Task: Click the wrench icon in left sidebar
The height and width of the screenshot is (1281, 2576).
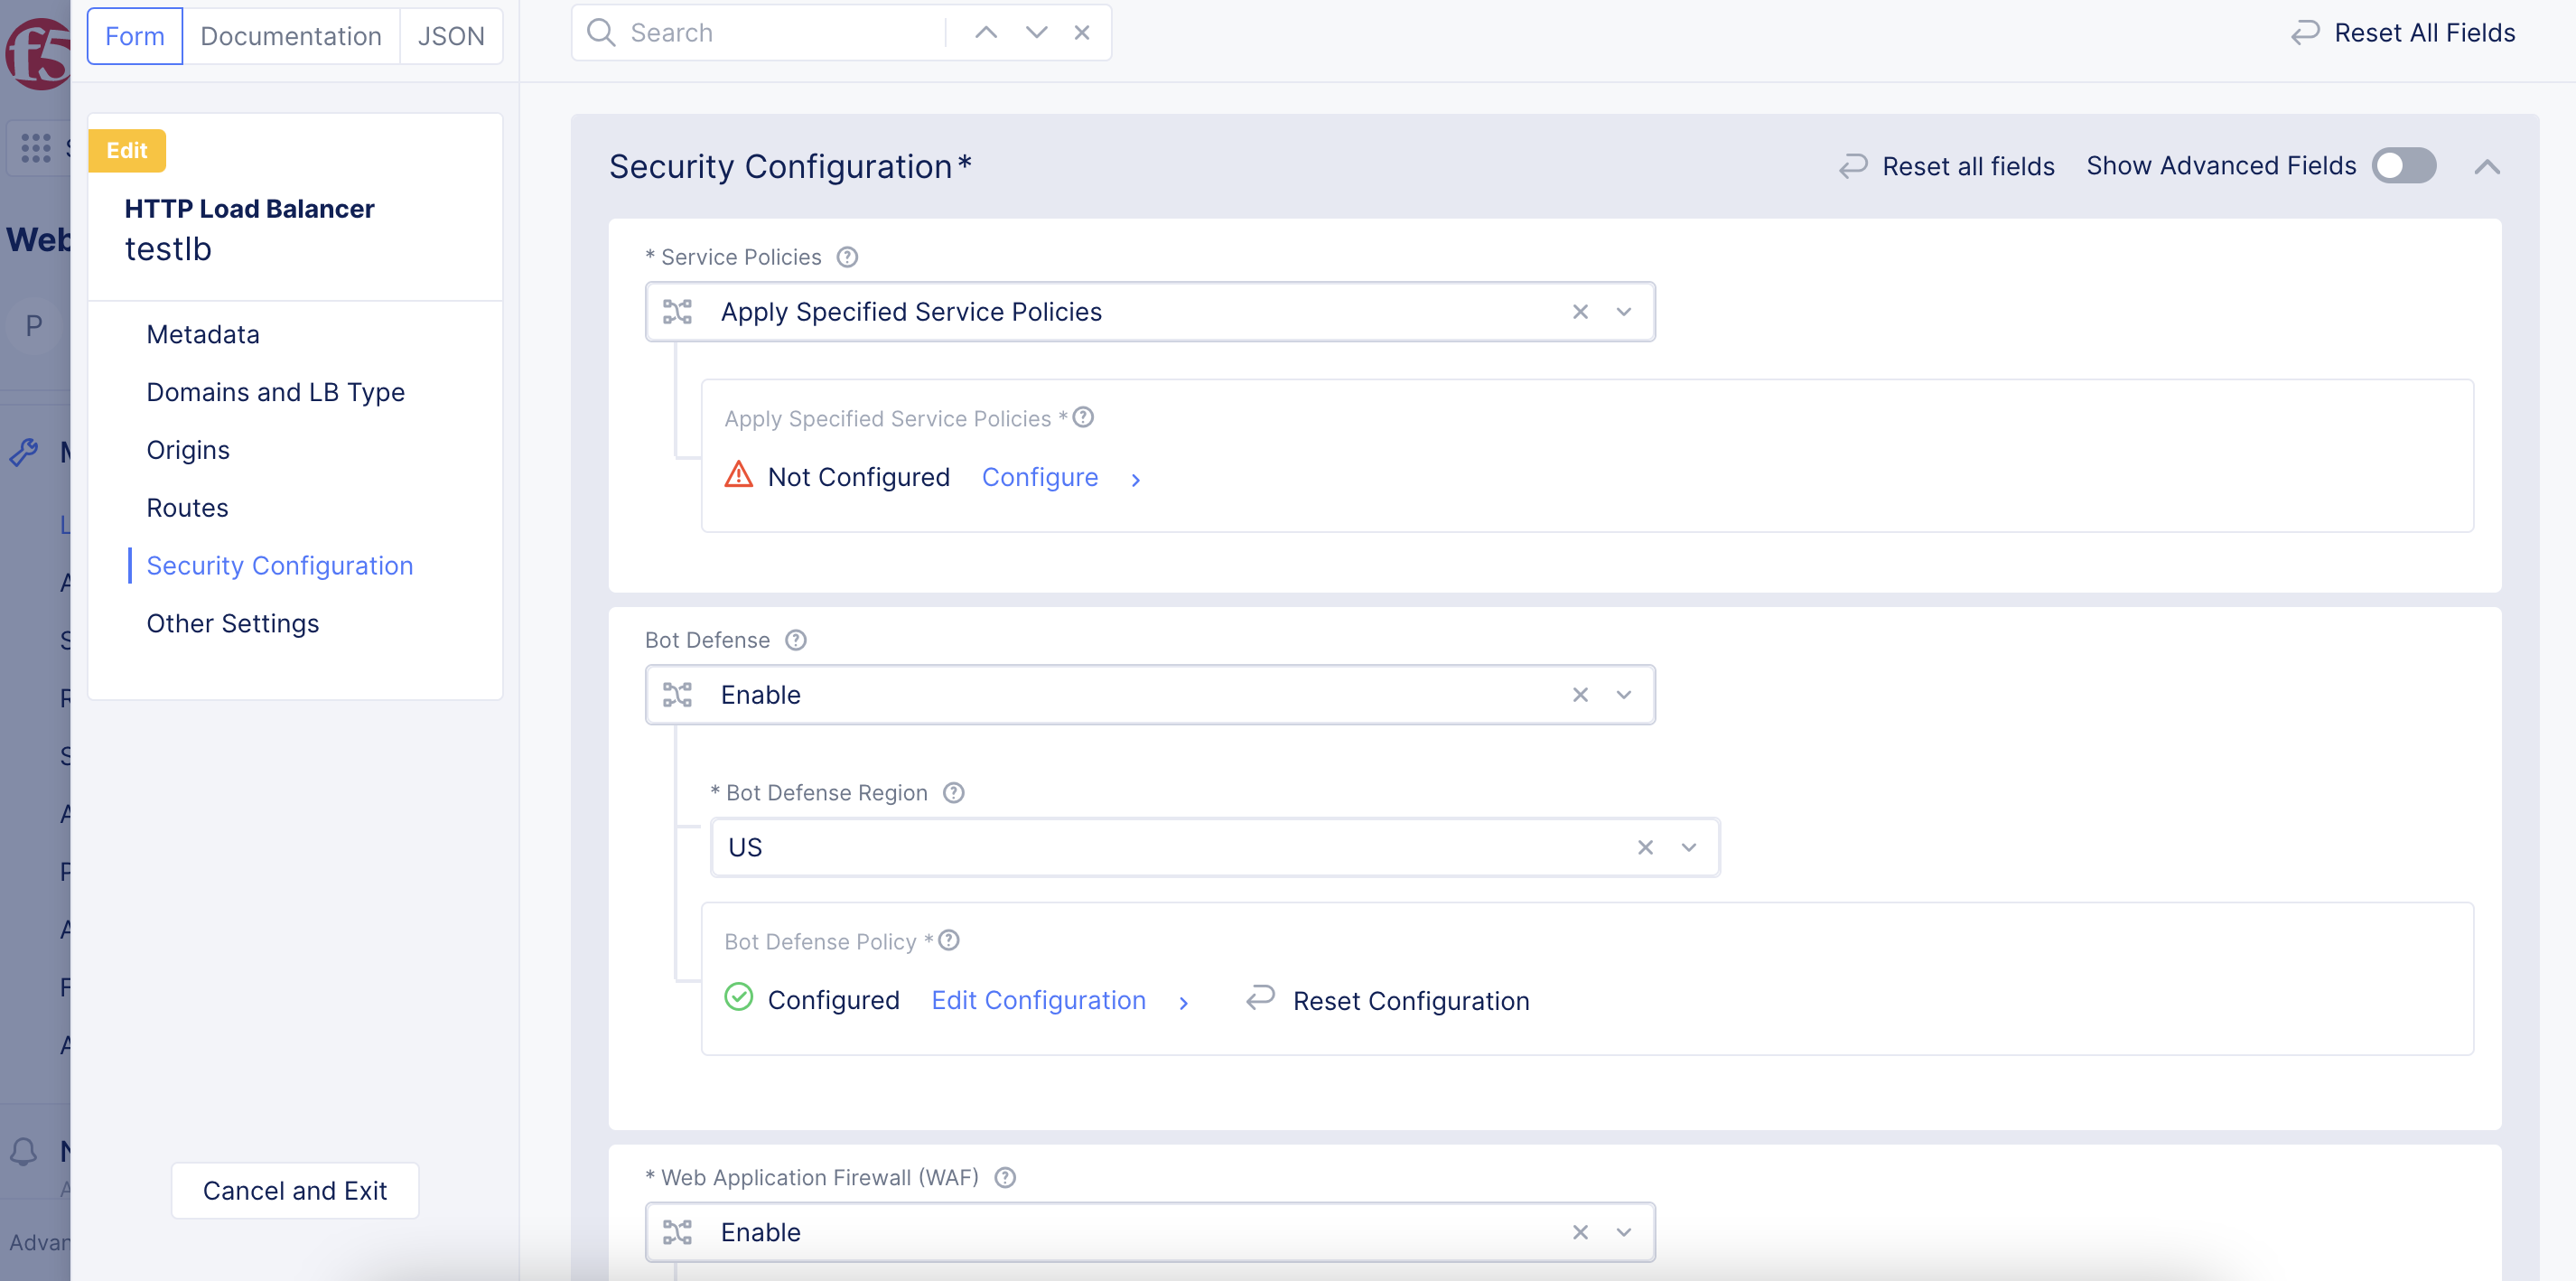Action: [26, 452]
